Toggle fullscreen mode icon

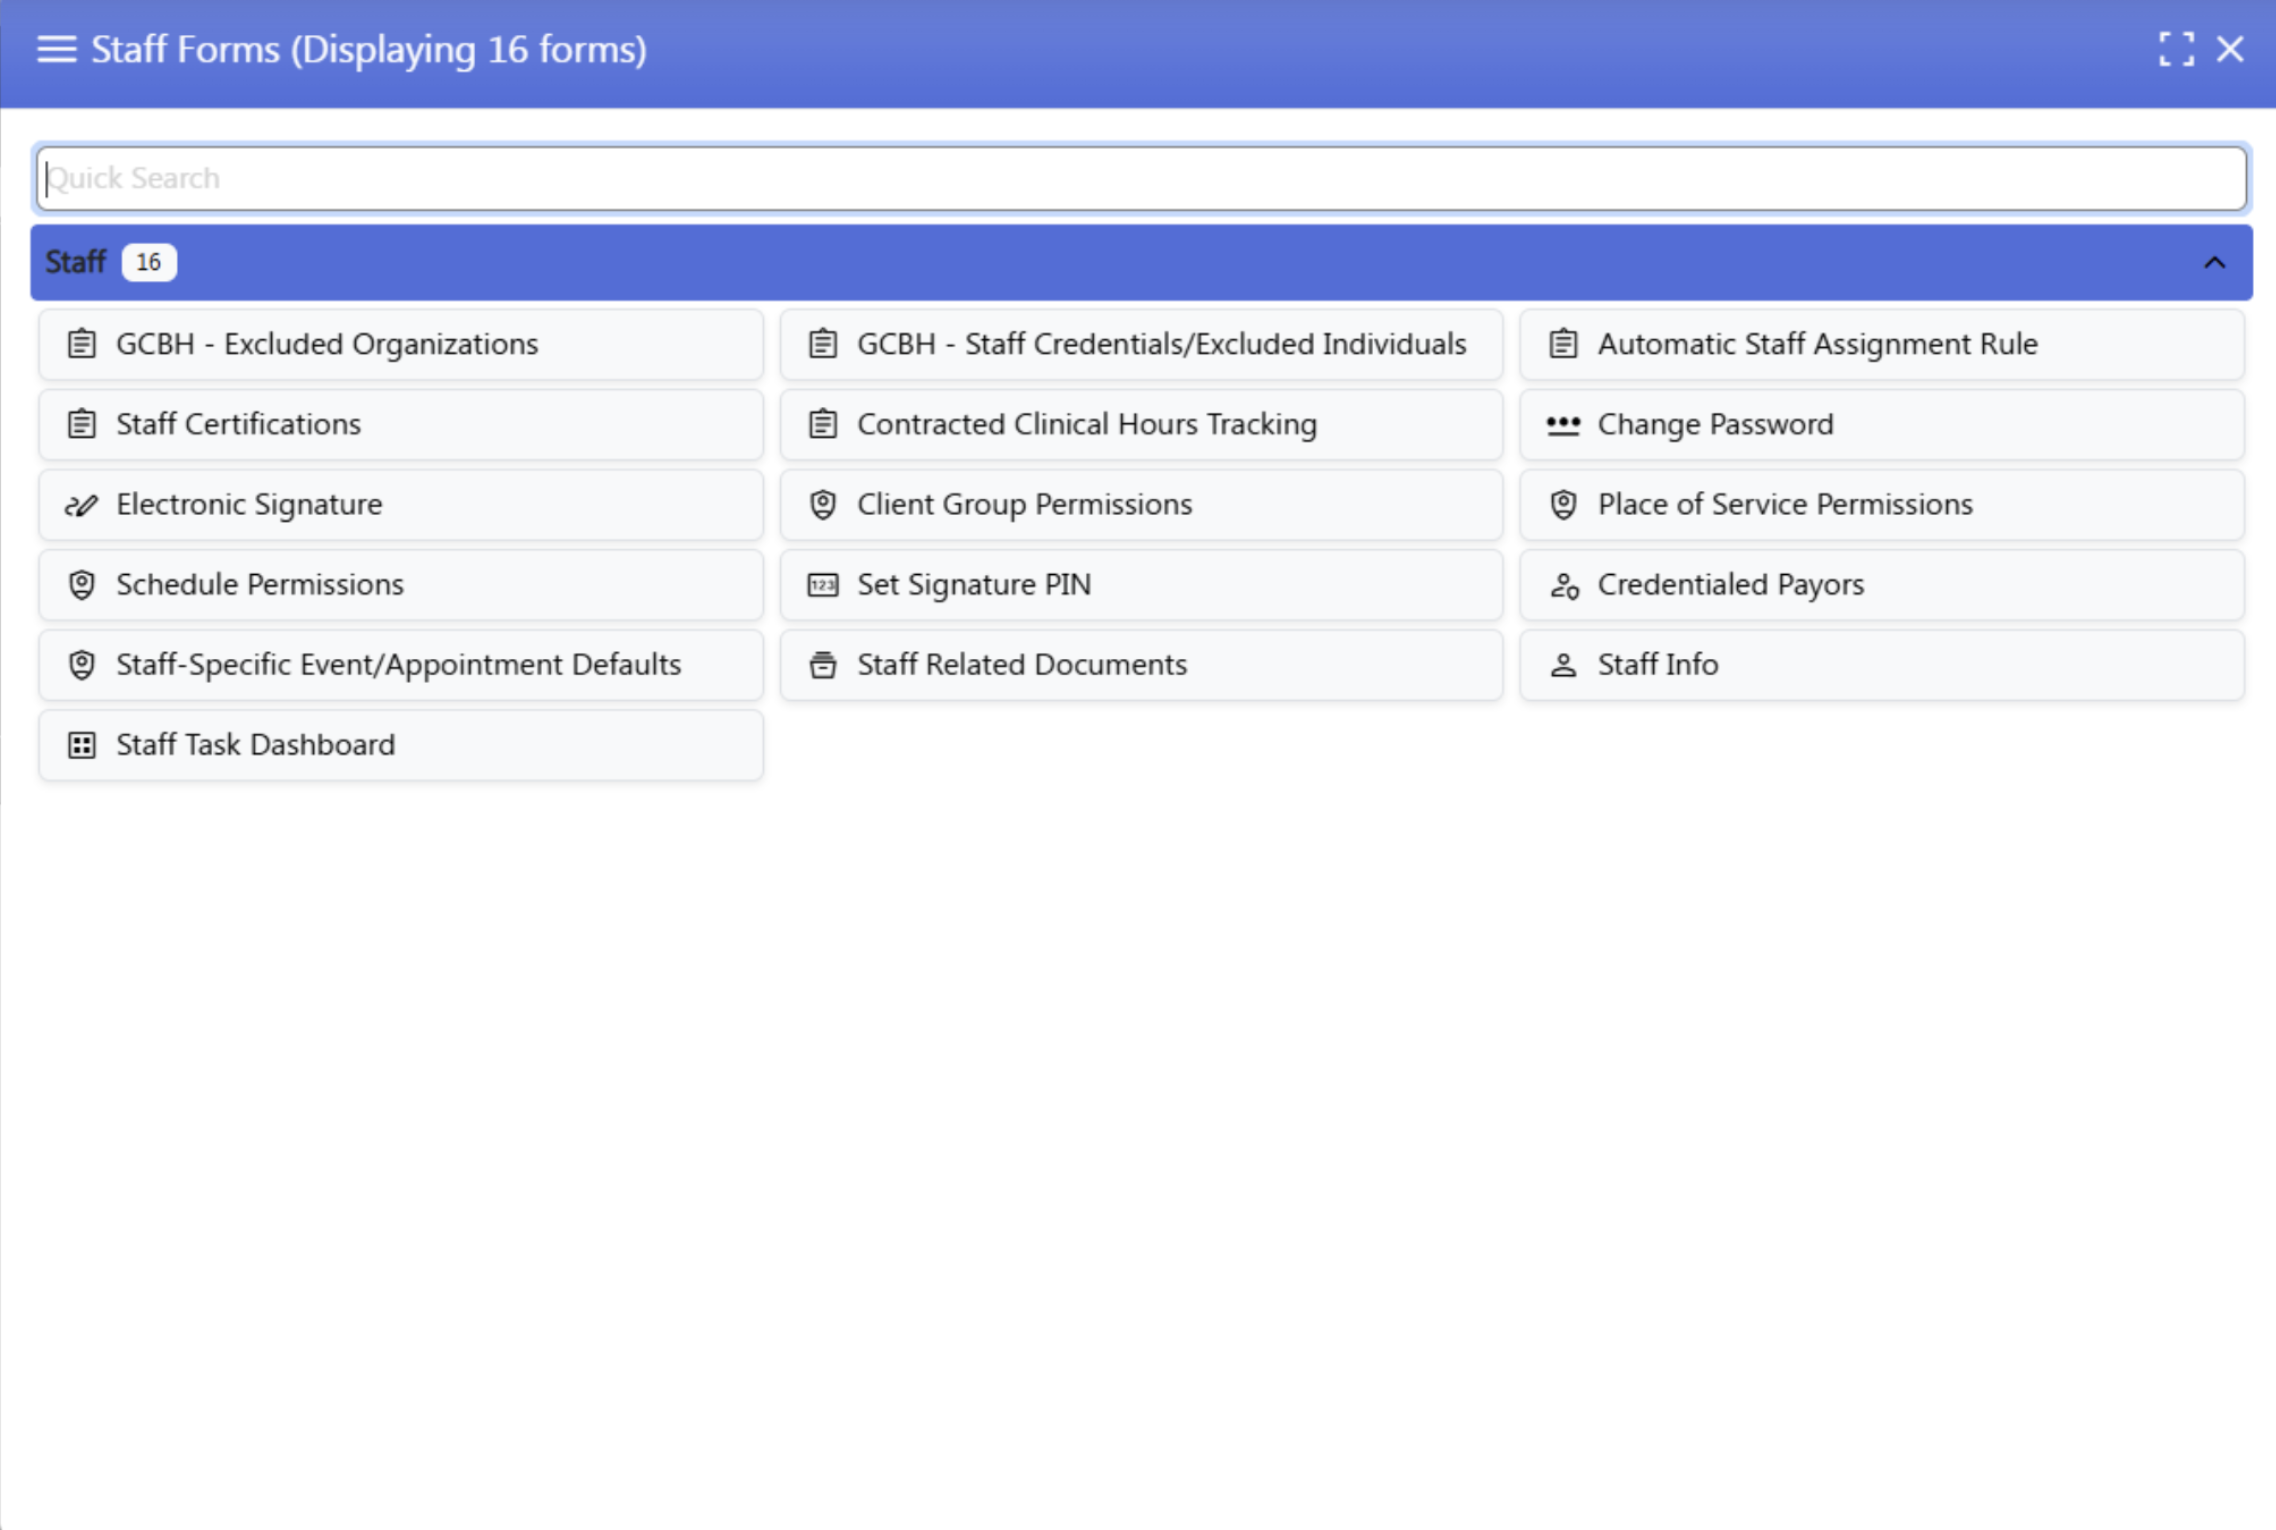click(2176, 49)
